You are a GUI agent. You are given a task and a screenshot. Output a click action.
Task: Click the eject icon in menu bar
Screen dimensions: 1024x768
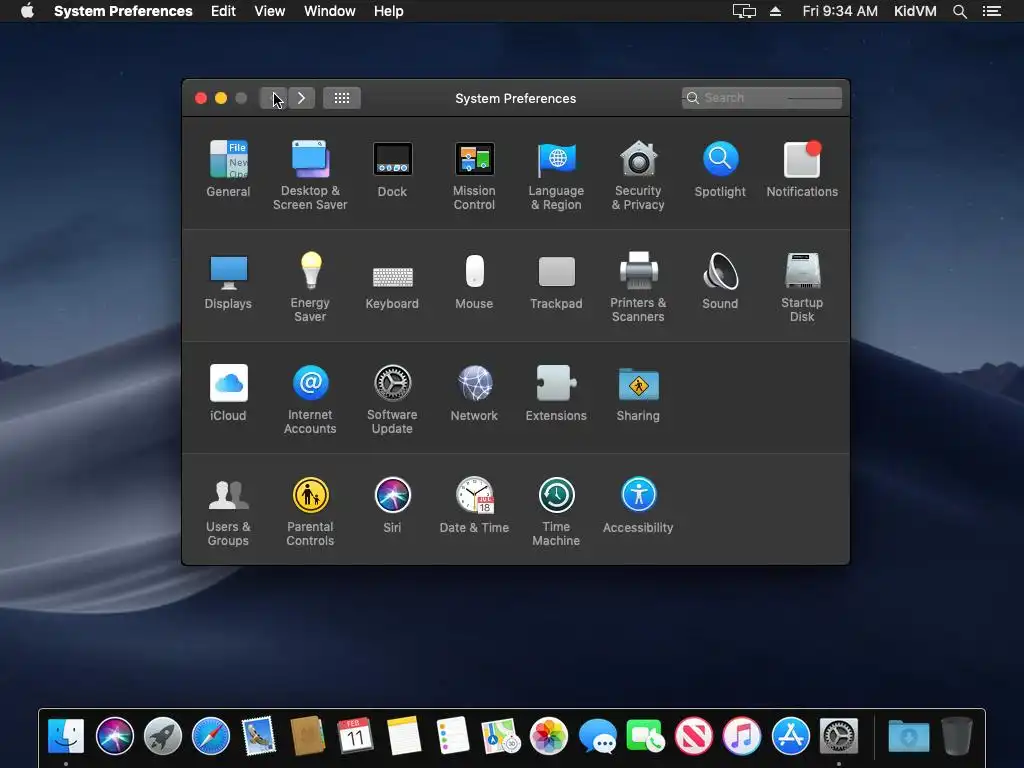[775, 11]
